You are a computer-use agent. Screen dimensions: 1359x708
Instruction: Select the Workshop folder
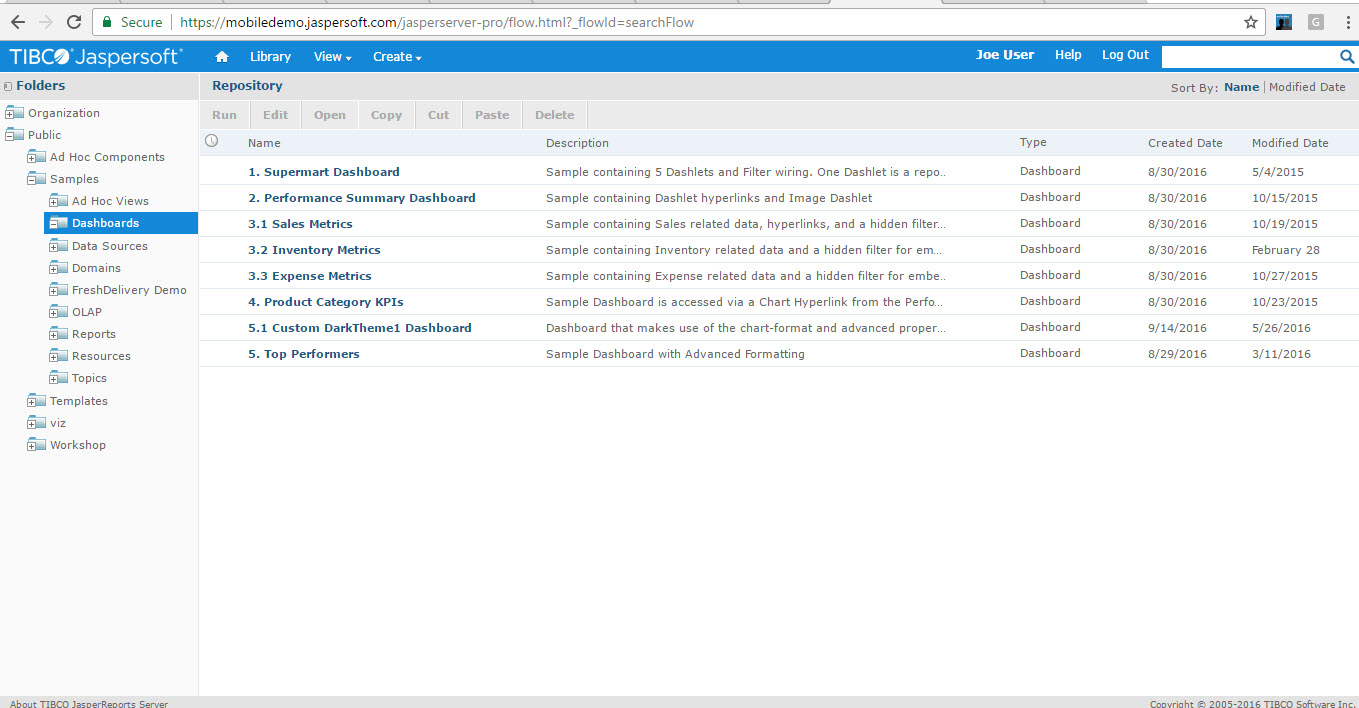click(x=78, y=445)
